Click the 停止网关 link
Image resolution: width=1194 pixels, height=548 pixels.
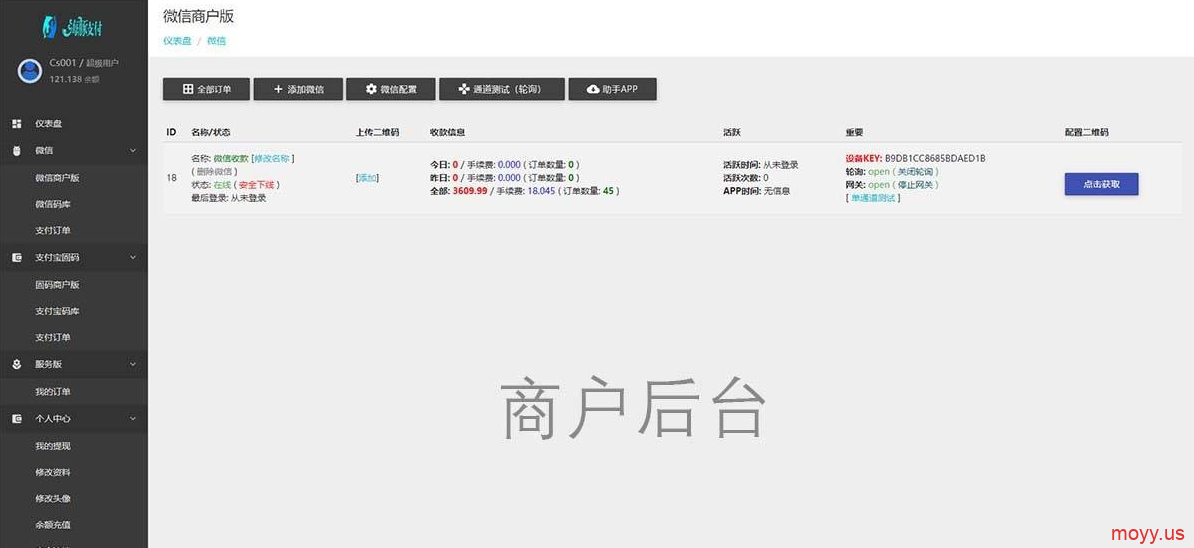(915, 185)
